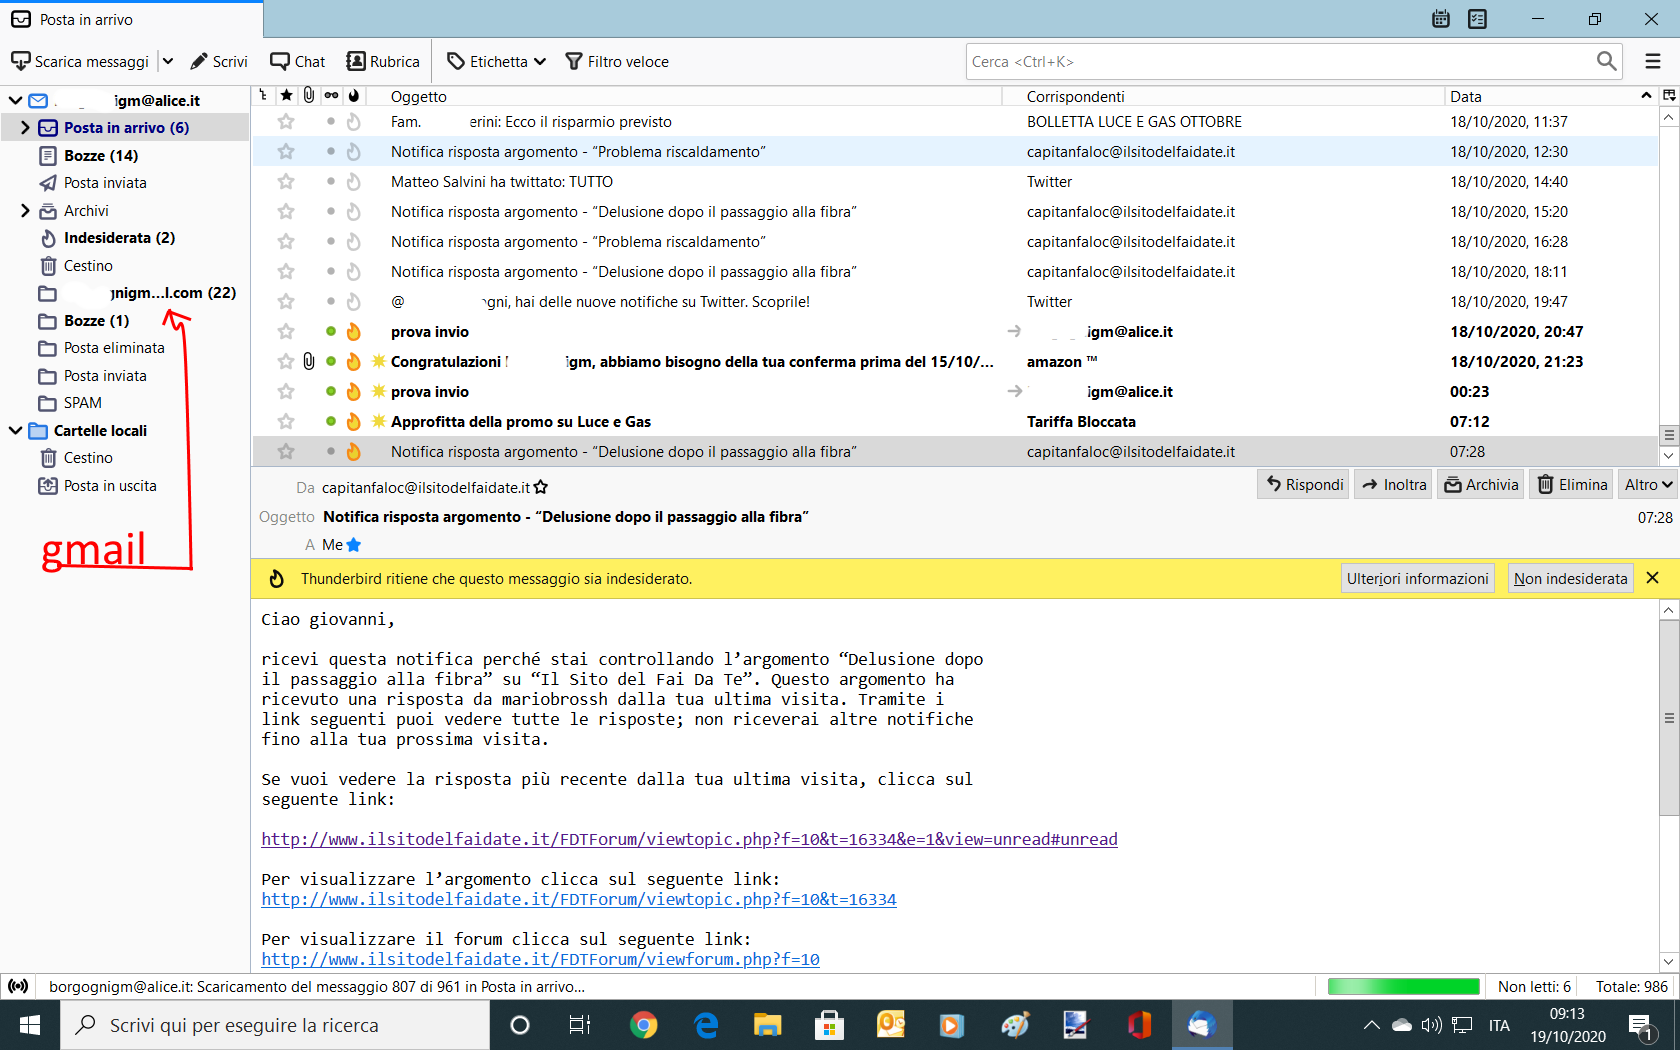Toggle read status of Congratulazioni message
Screen dimensions: 1680x1050
point(331,361)
